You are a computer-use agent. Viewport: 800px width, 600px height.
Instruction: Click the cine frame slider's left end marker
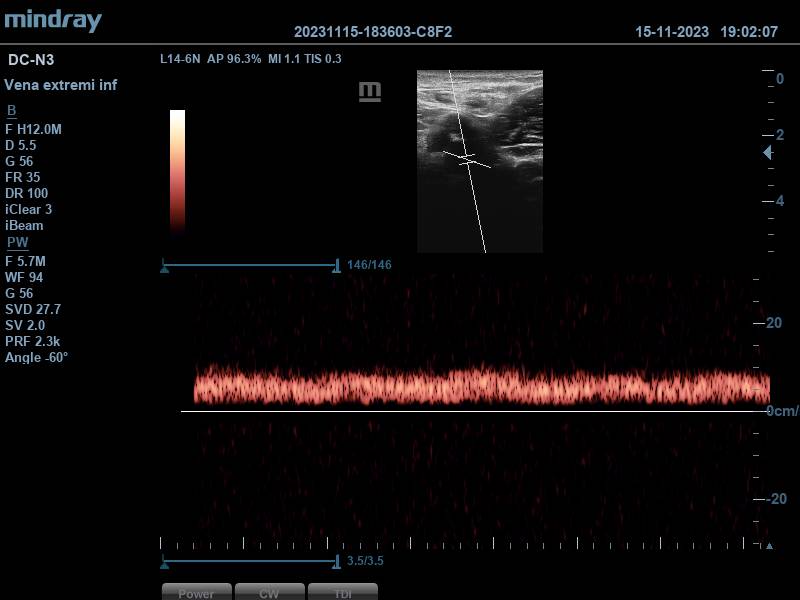[164, 266]
